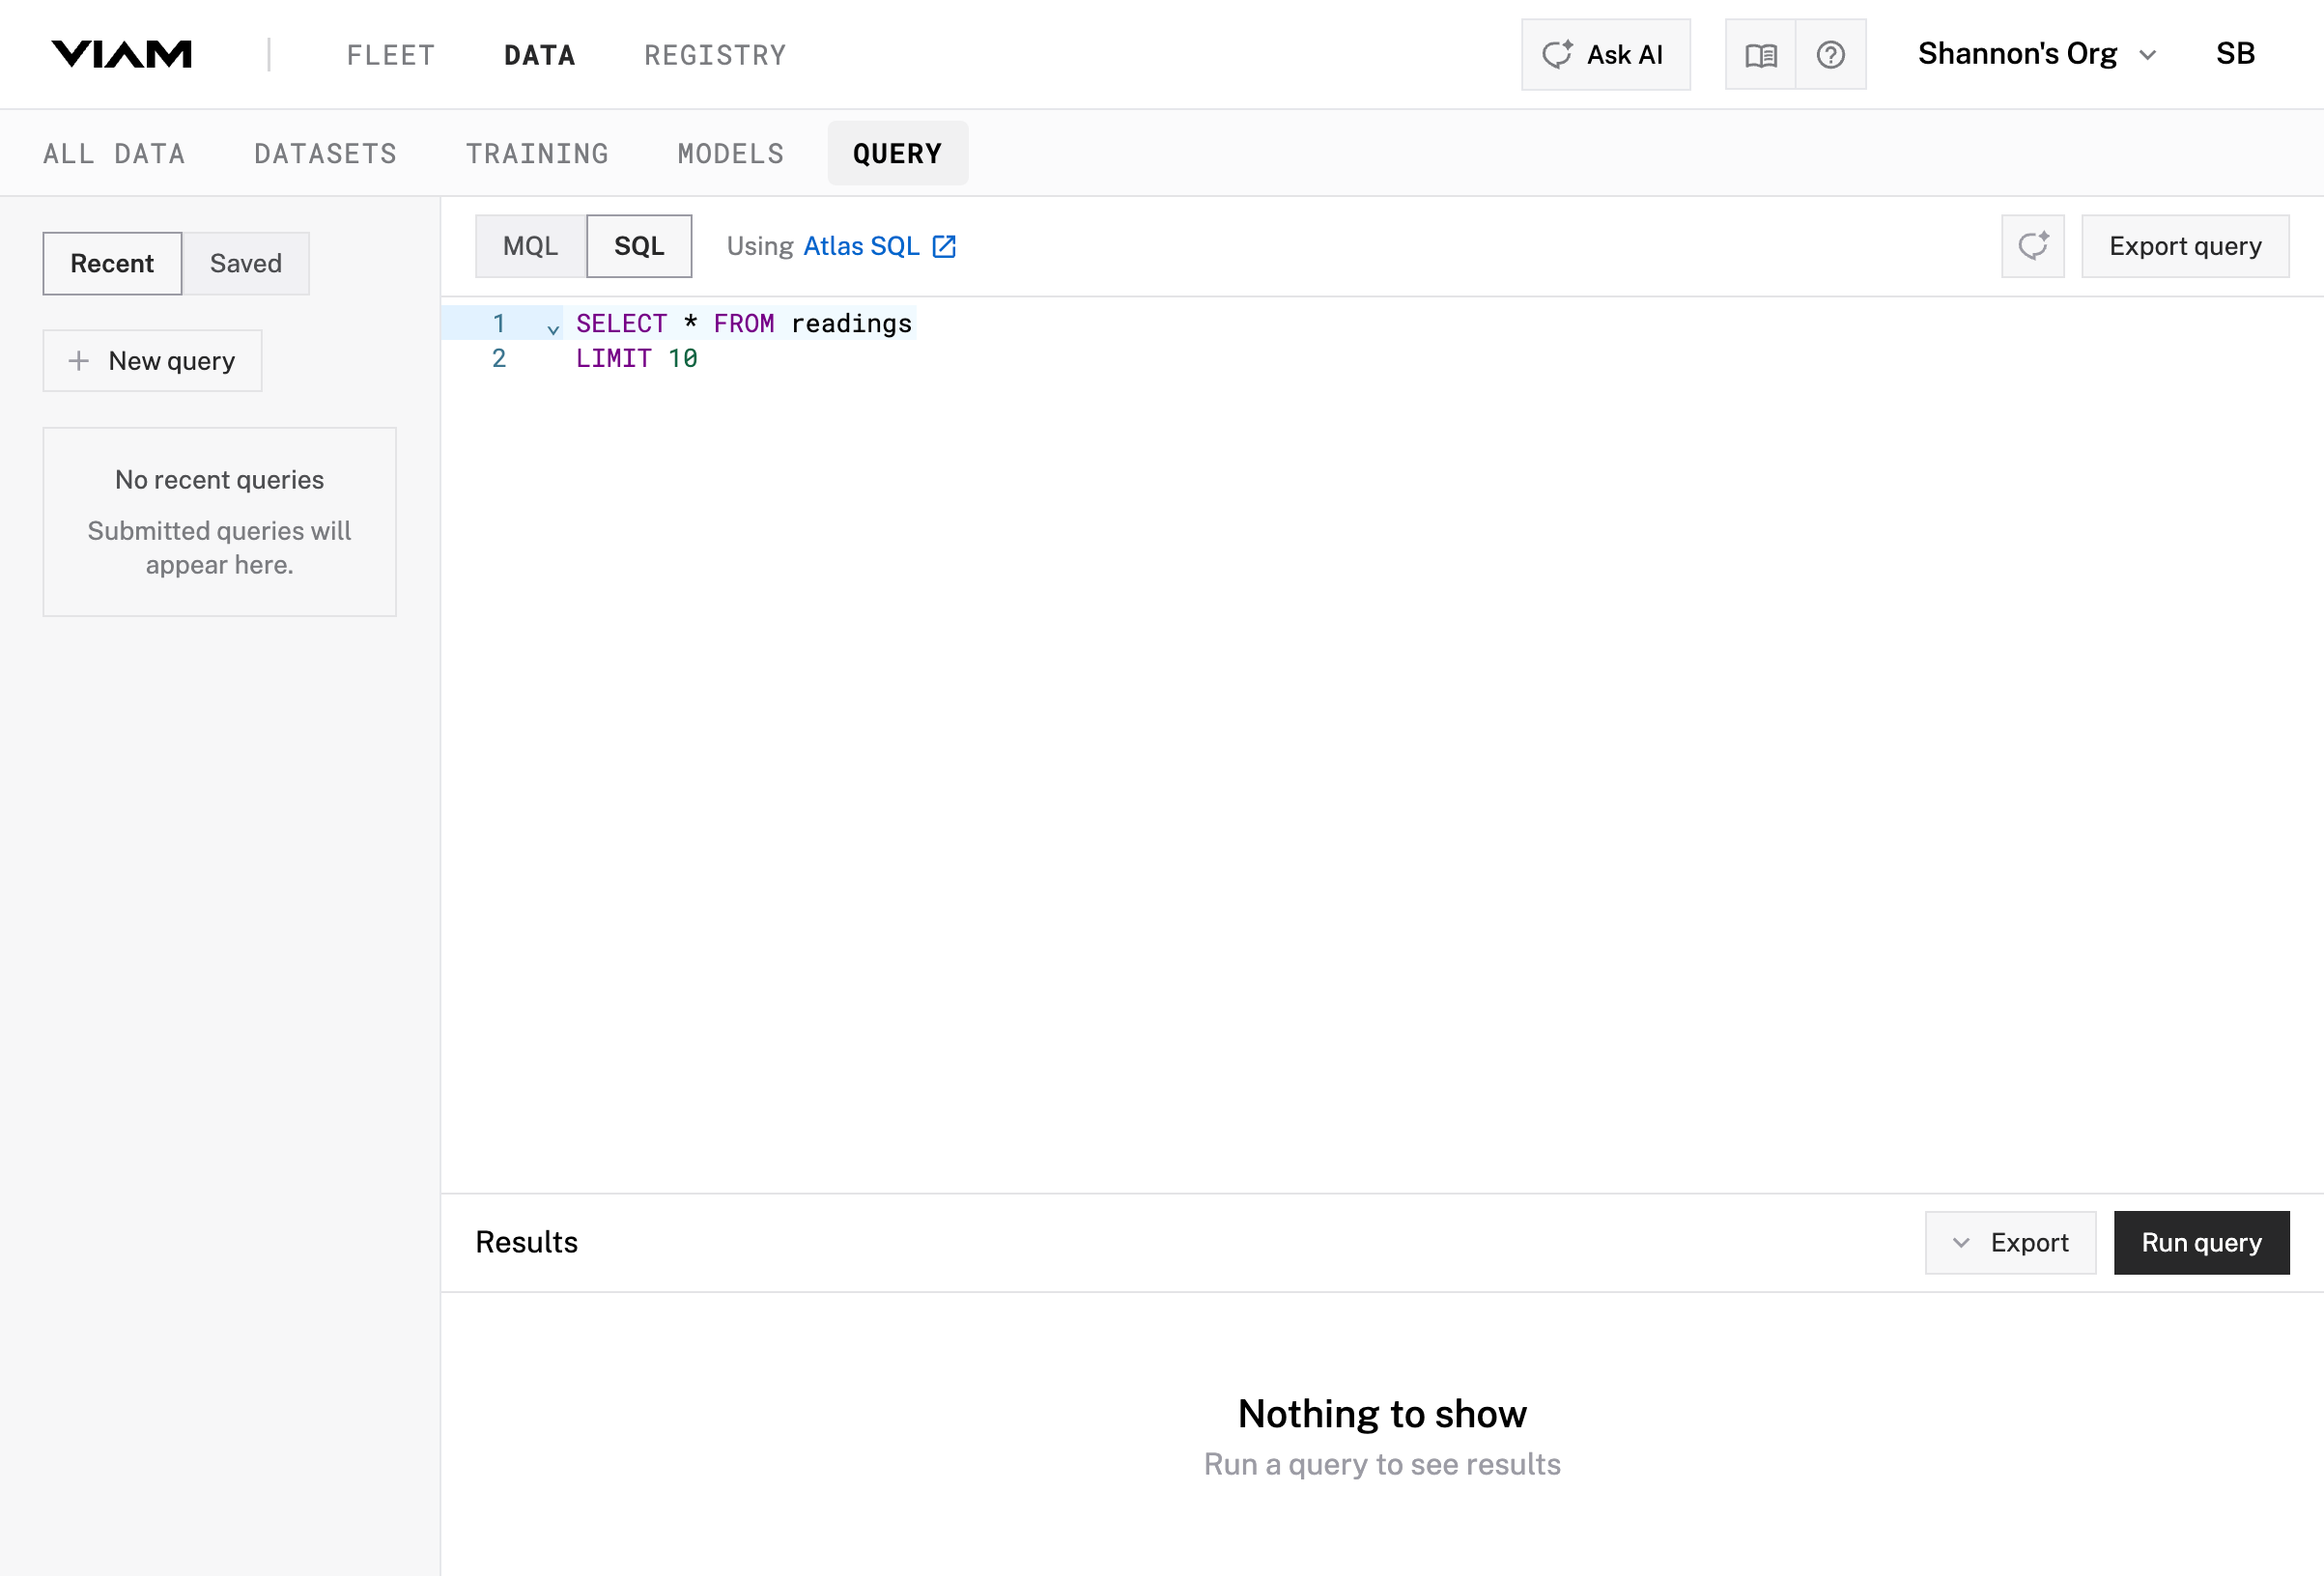Click the help question mark icon

(1830, 55)
